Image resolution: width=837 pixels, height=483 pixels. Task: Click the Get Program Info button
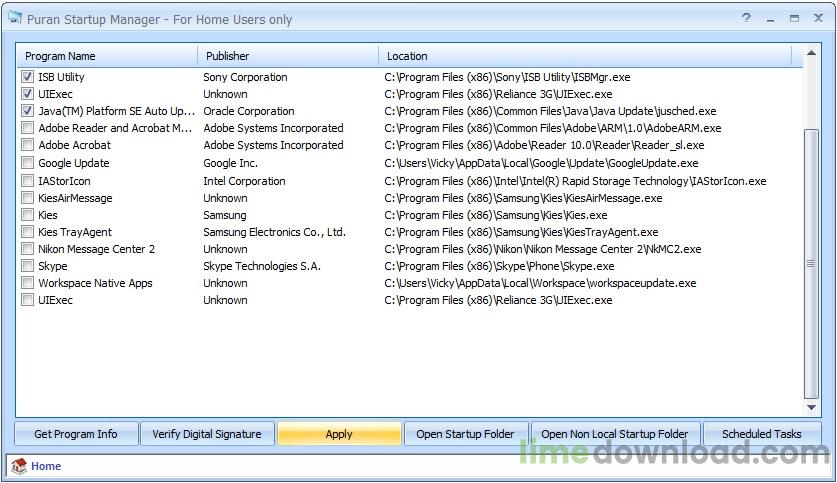click(x=76, y=434)
